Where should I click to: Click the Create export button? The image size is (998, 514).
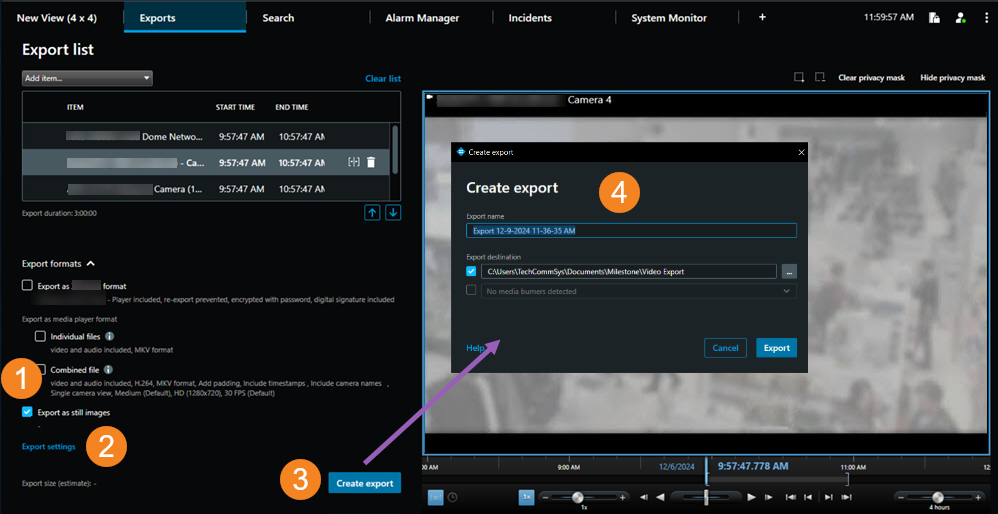(x=364, y=483)
